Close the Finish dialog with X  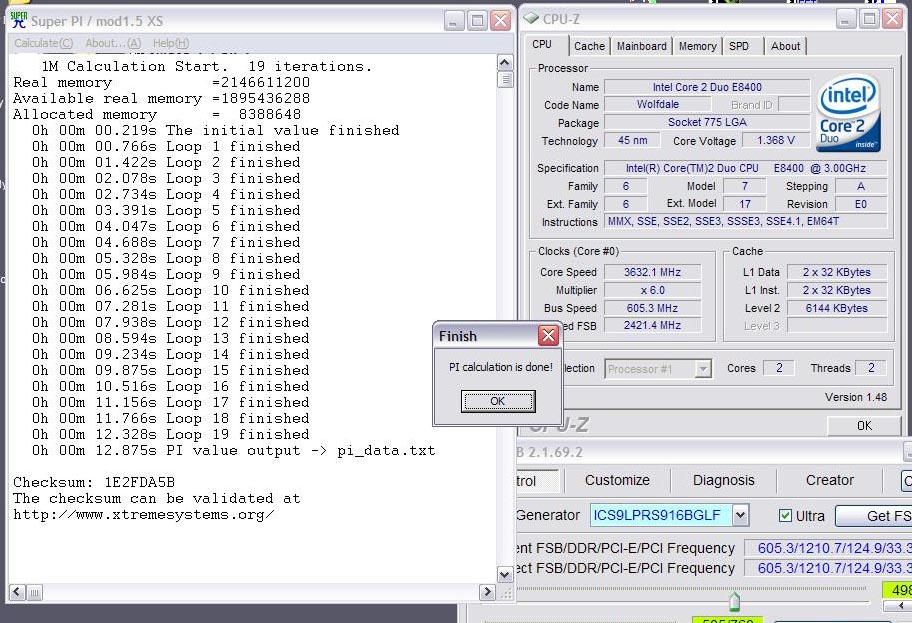point(548,336)
